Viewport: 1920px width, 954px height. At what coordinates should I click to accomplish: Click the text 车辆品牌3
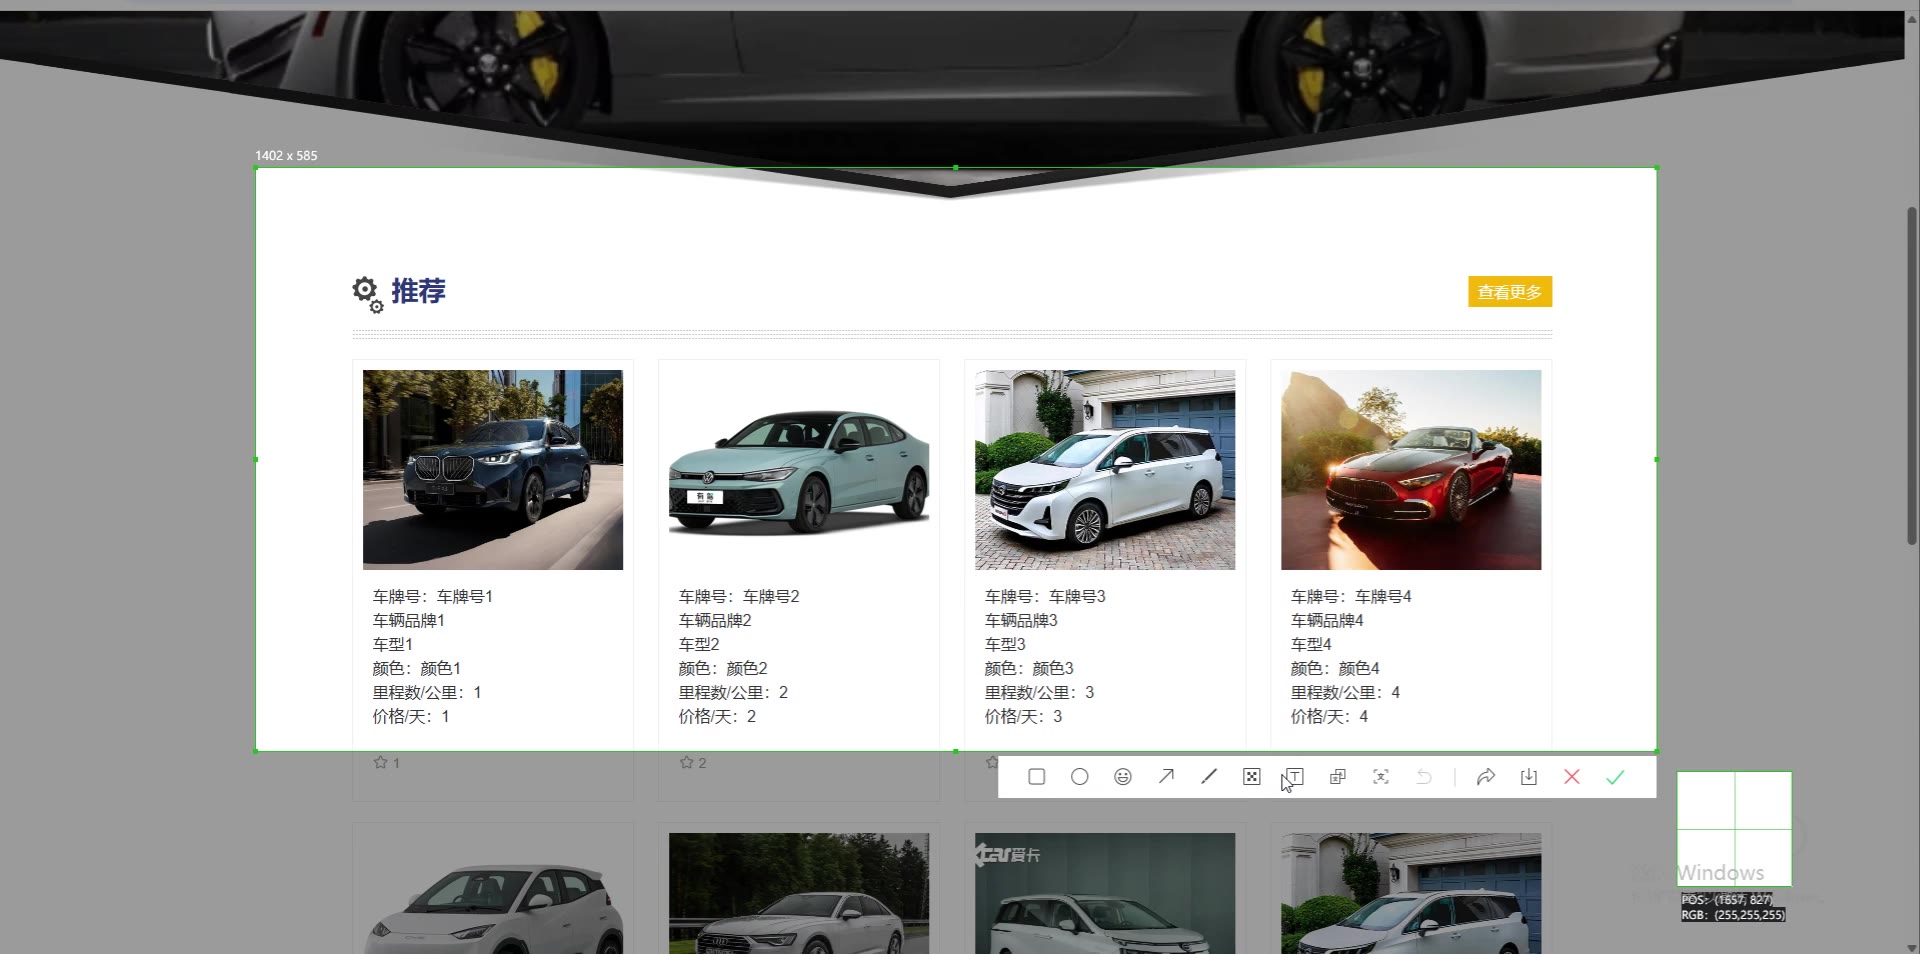1021,620
